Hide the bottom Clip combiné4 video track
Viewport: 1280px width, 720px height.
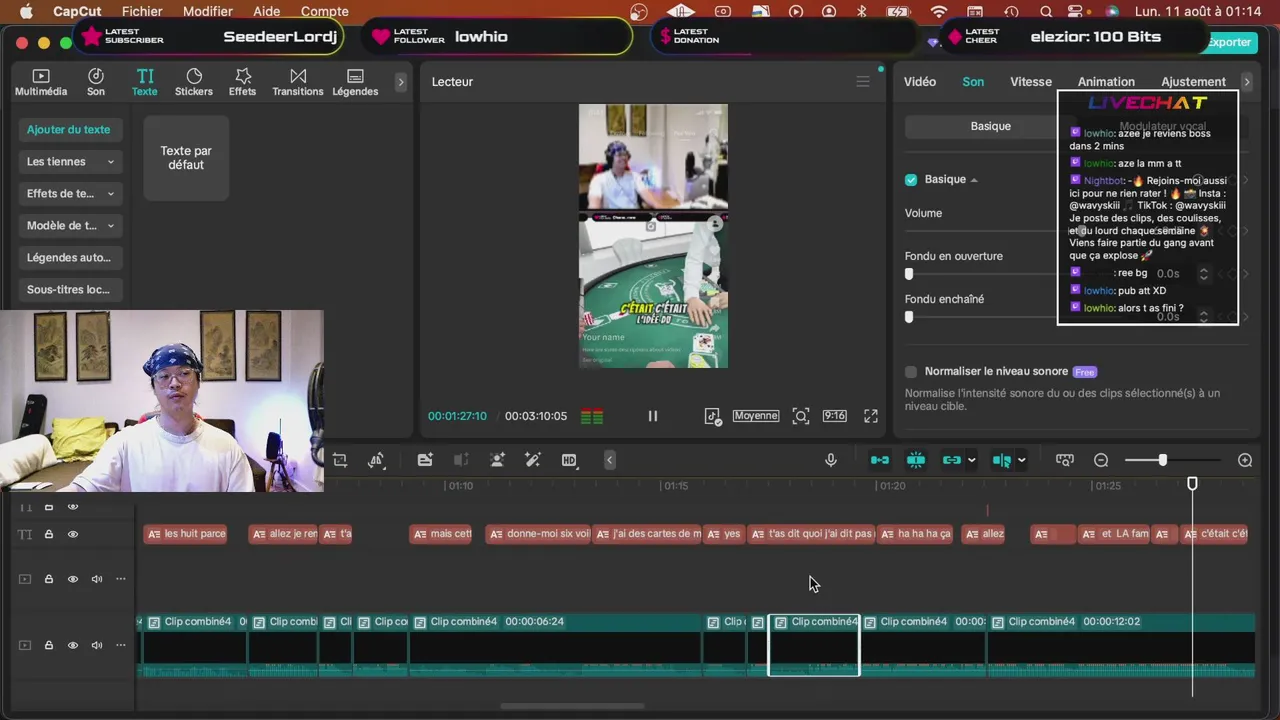73,645
